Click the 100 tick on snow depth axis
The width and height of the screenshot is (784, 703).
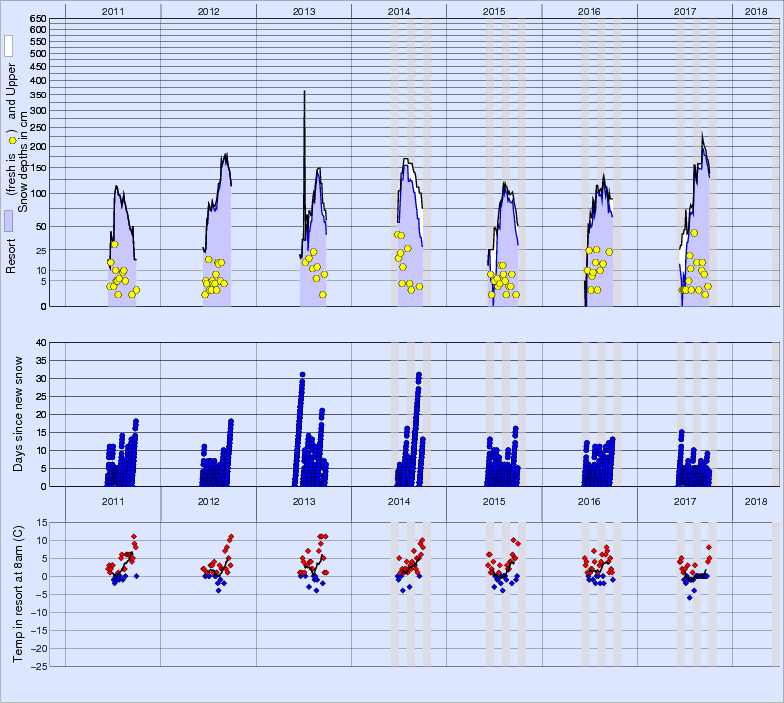38,194
